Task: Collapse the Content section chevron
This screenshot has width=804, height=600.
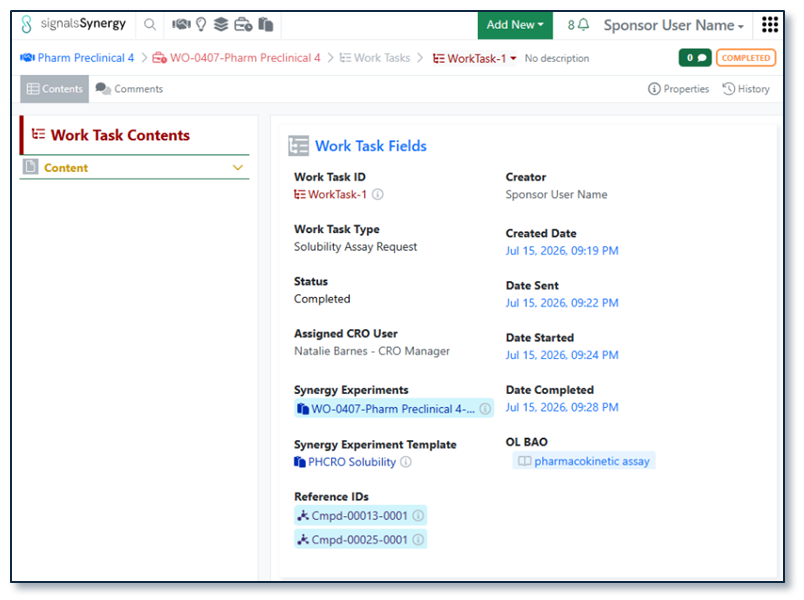Action: (237, 168)
